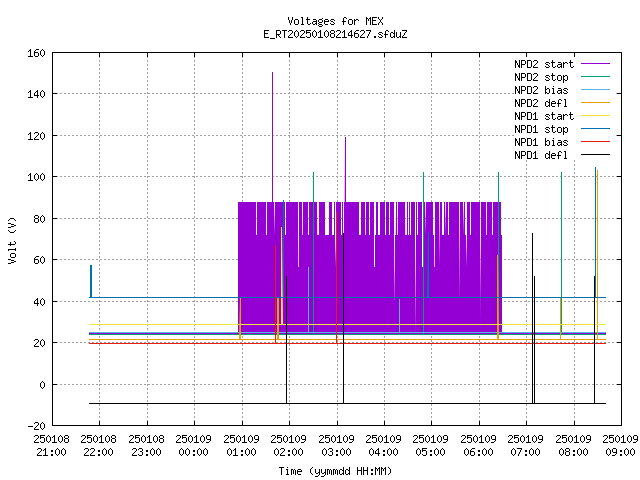Click the black NPD1 defl legend line

(x=596, y=155)
